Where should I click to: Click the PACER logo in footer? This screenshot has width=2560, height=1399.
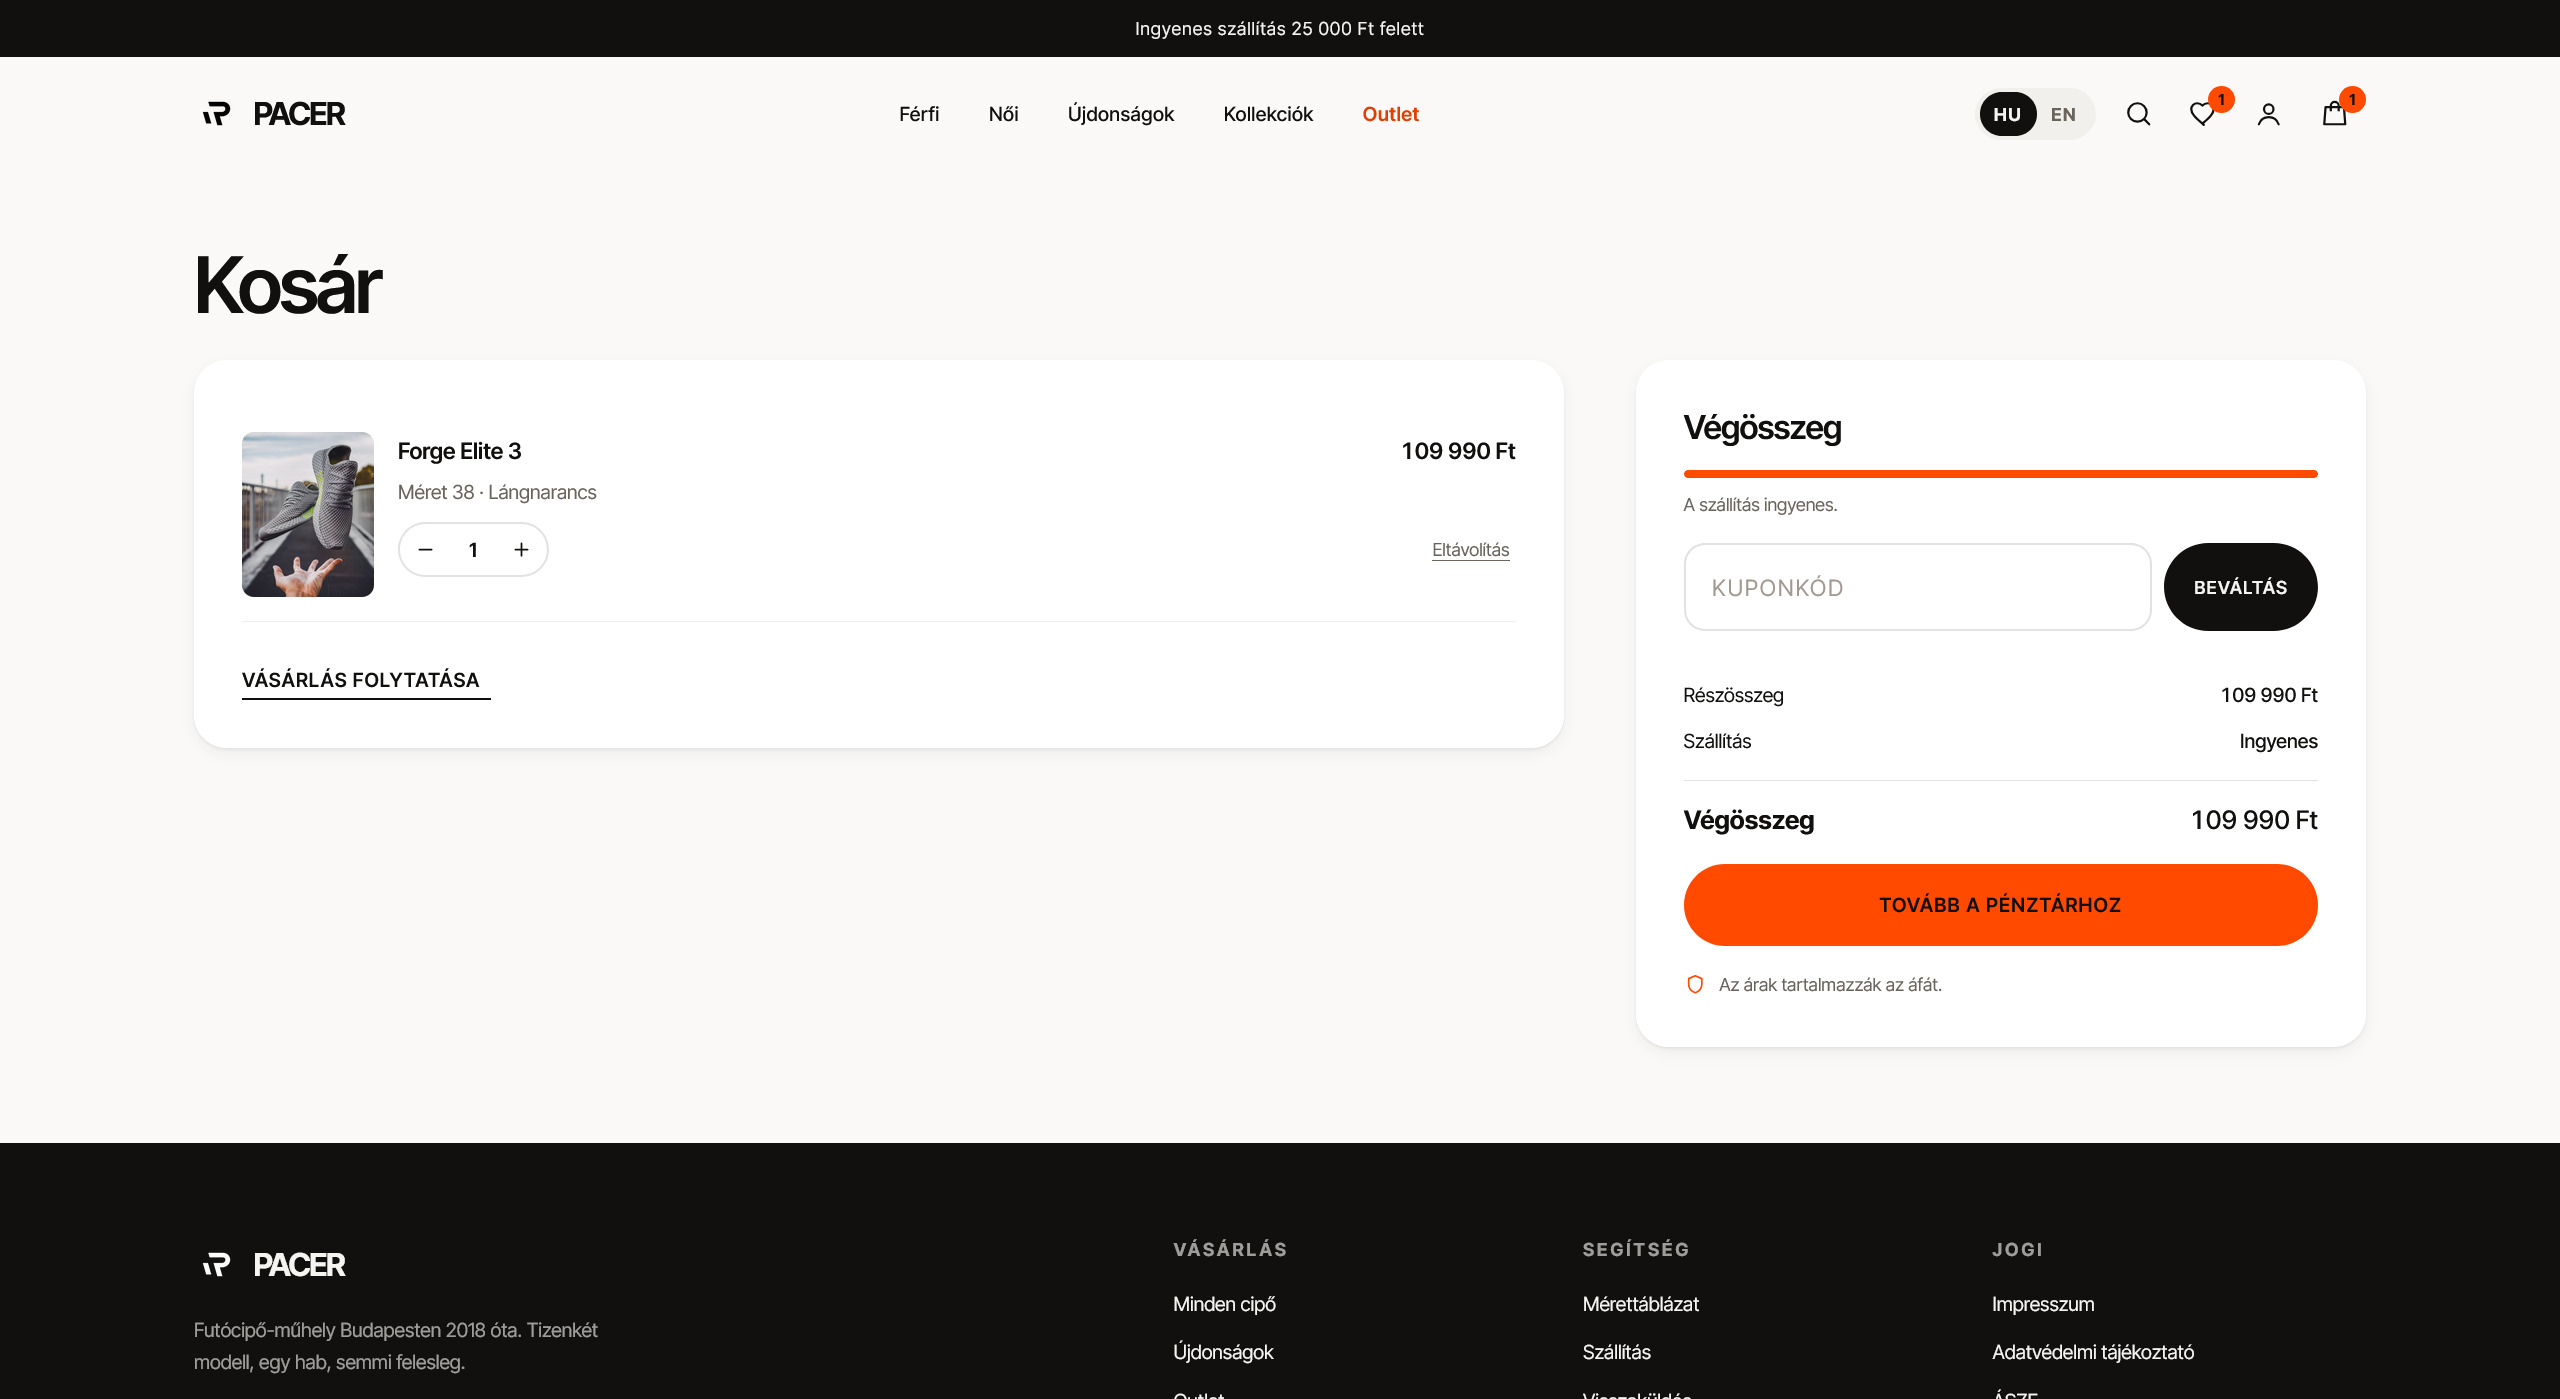[274, 1264]
